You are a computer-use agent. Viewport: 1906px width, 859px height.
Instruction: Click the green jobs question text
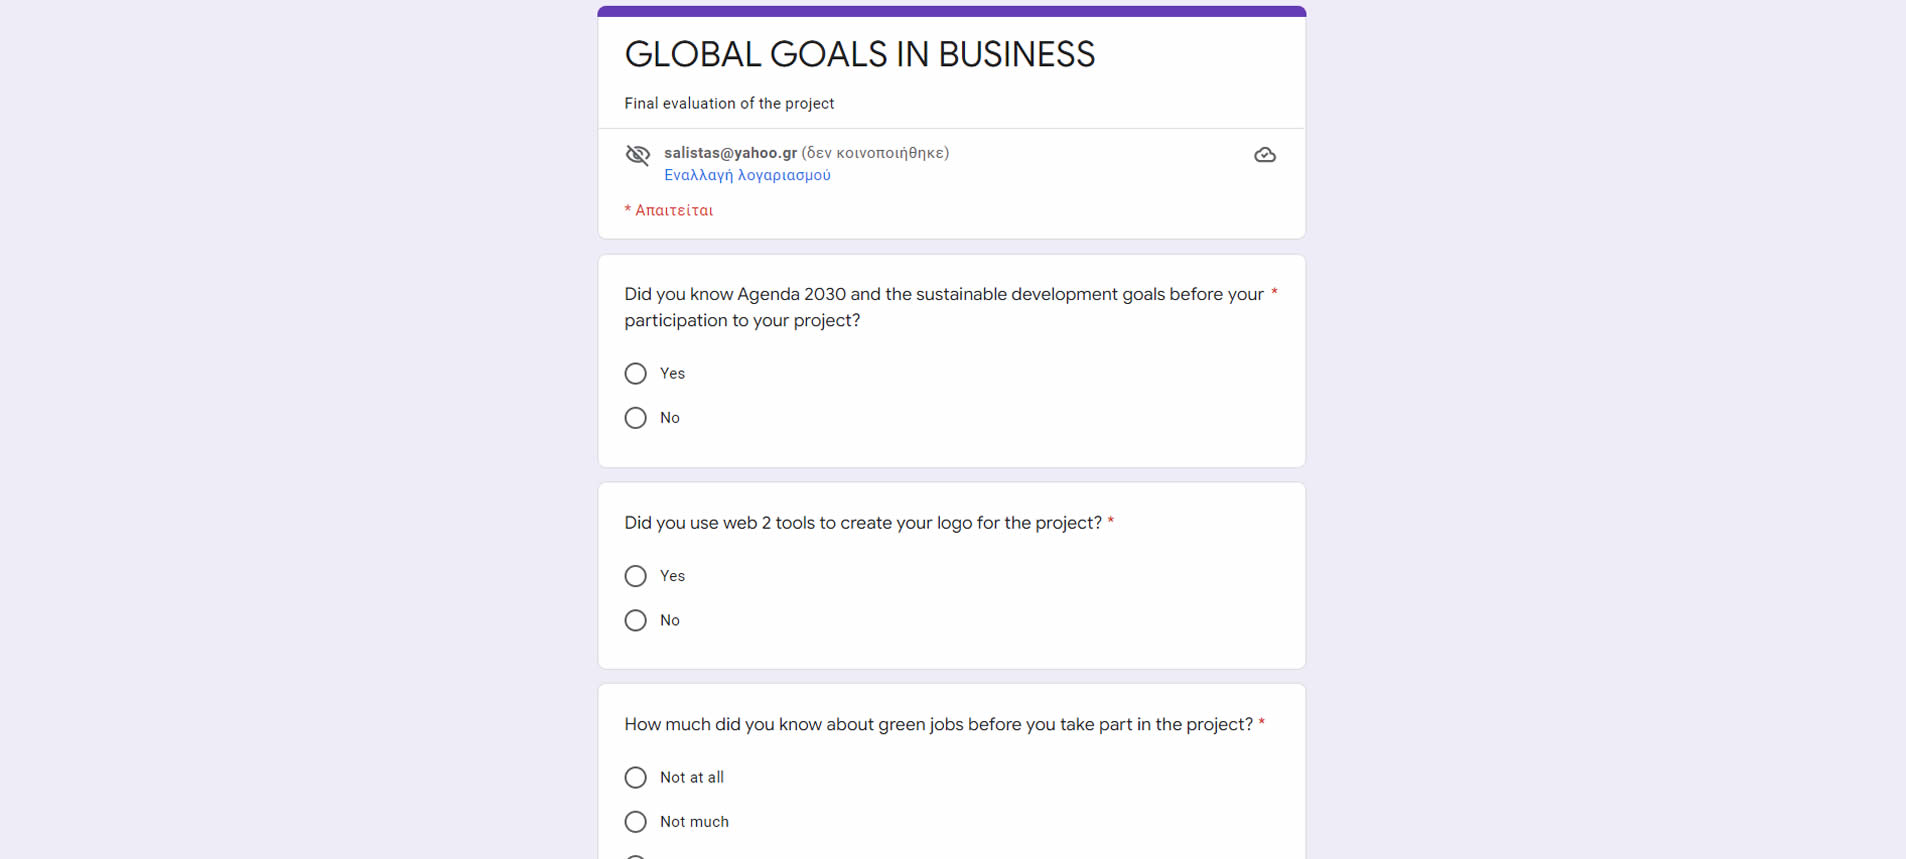coord(938,725)
